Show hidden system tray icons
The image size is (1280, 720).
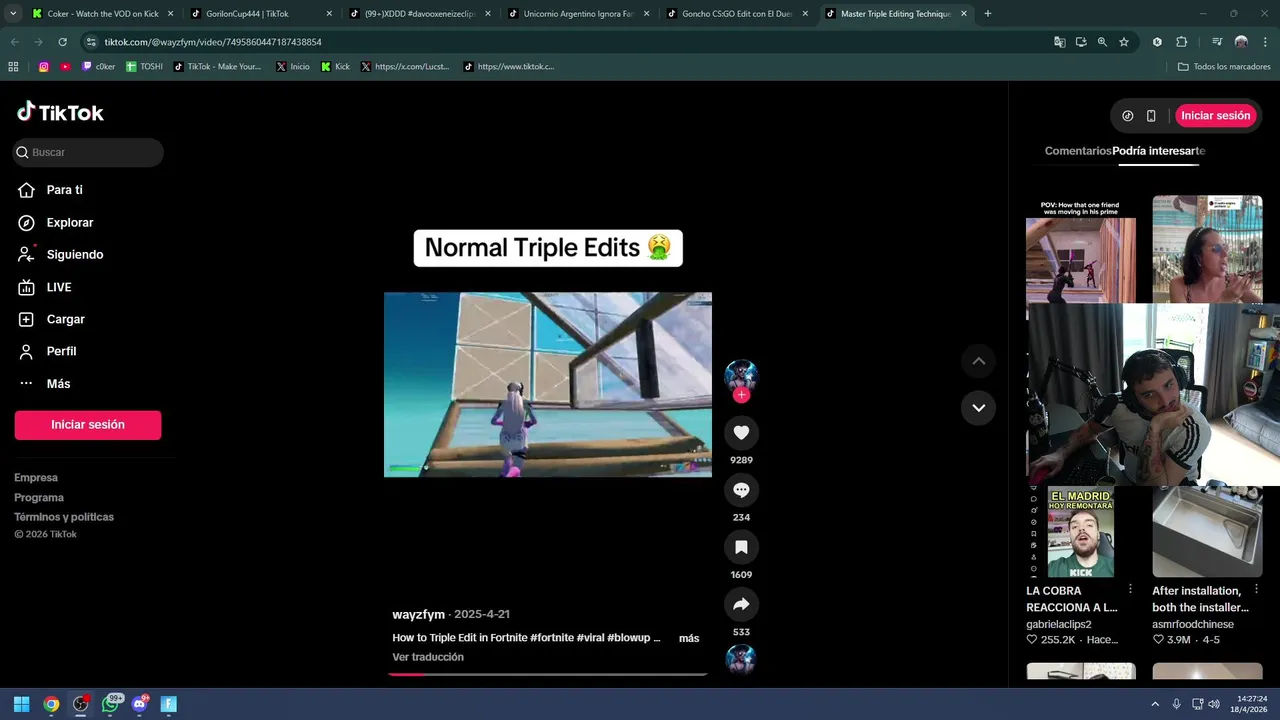(1155, 704)
